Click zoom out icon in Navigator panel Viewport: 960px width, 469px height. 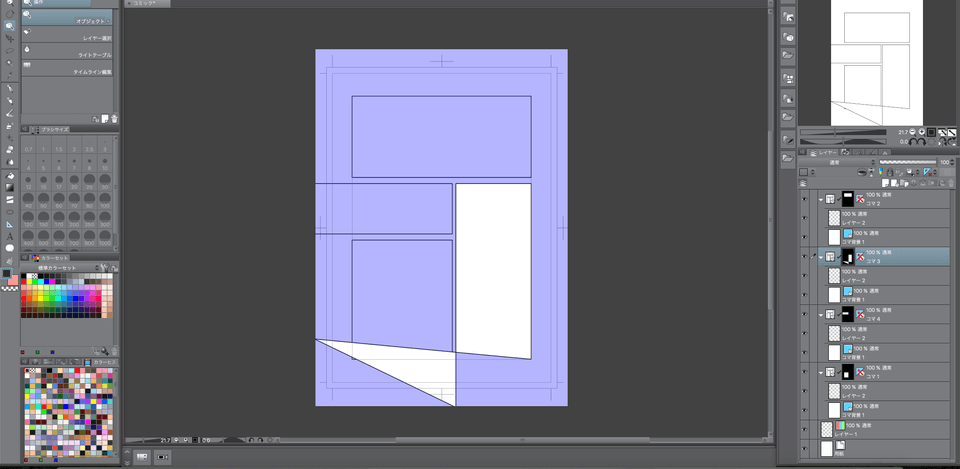click(x=911, y=132)
